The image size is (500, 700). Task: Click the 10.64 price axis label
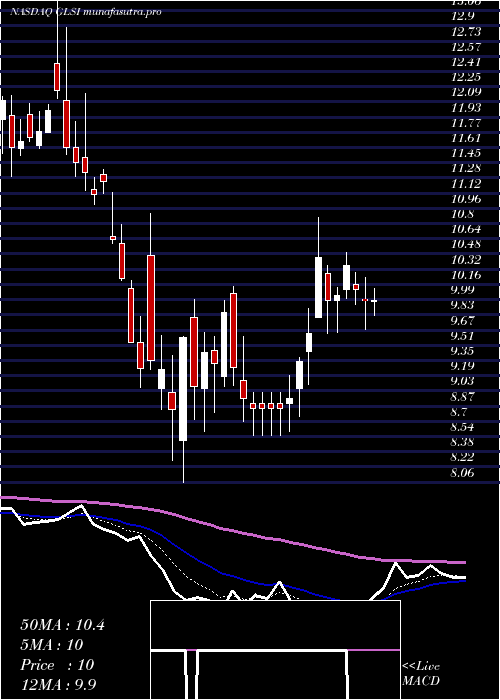click(x=466, y=229)
